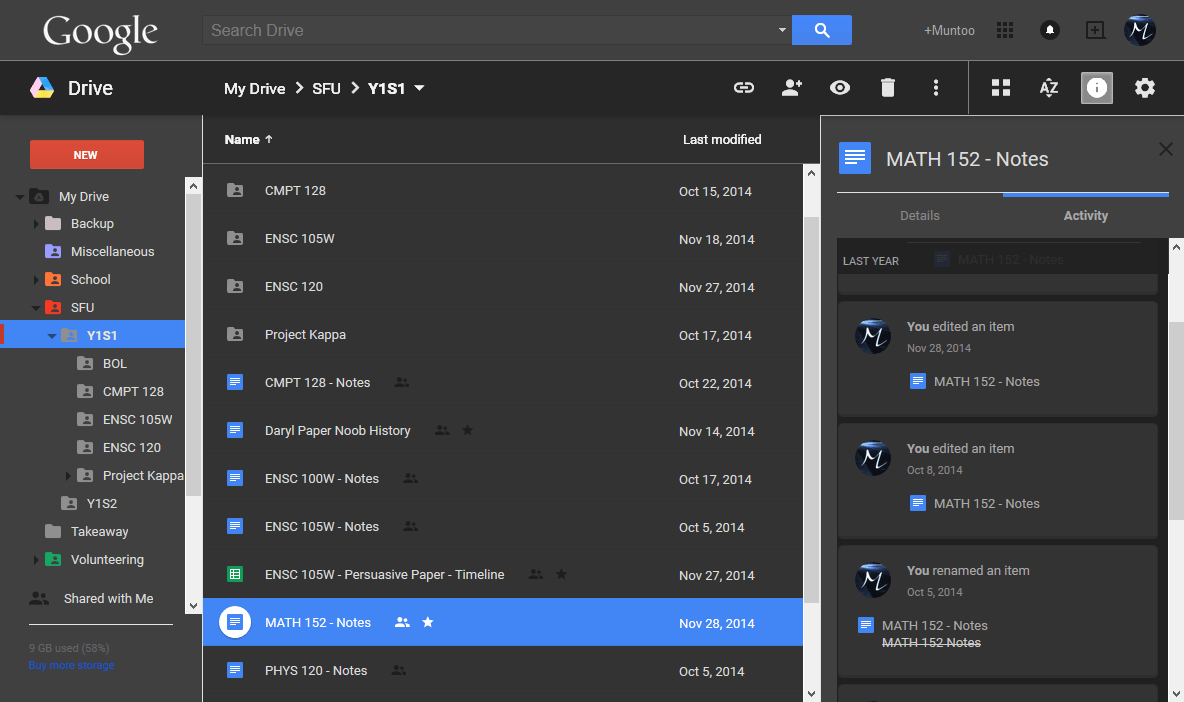Open the more actions three-dot menu
This screenshot has height=702, width=1184.
click(x=936, y=88)
